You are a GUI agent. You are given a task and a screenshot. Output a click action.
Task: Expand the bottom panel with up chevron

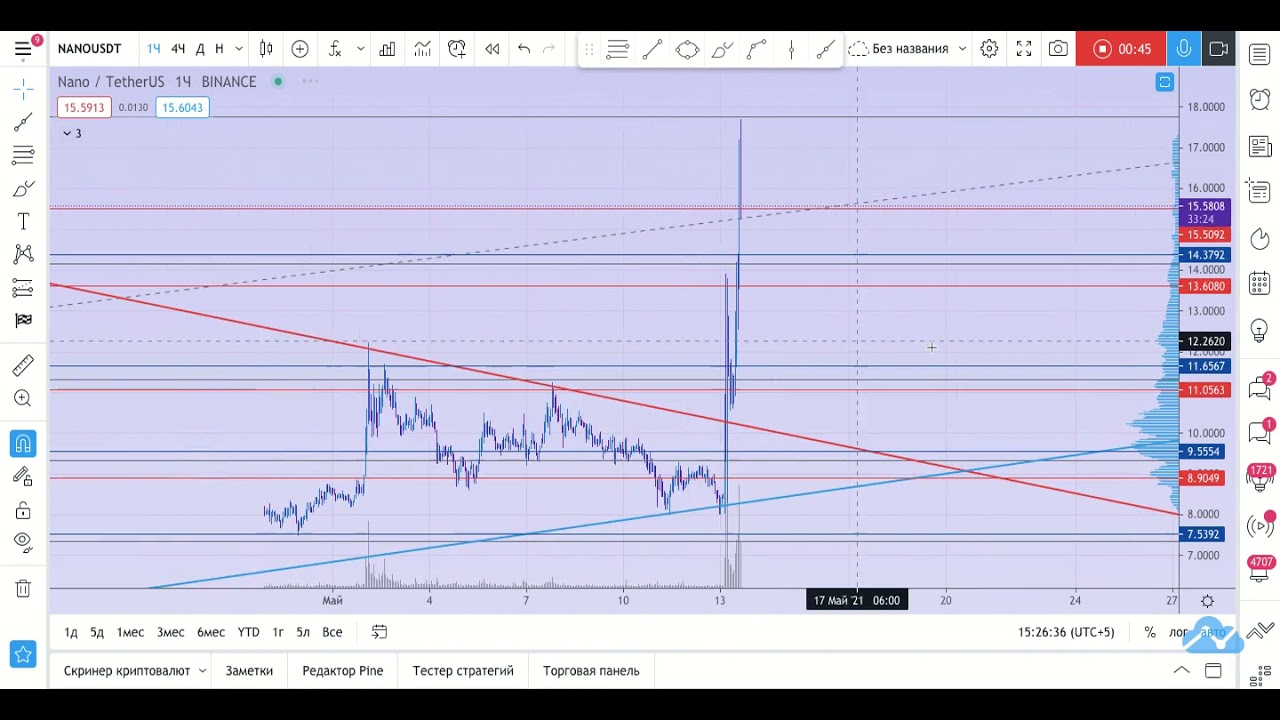1181,671
